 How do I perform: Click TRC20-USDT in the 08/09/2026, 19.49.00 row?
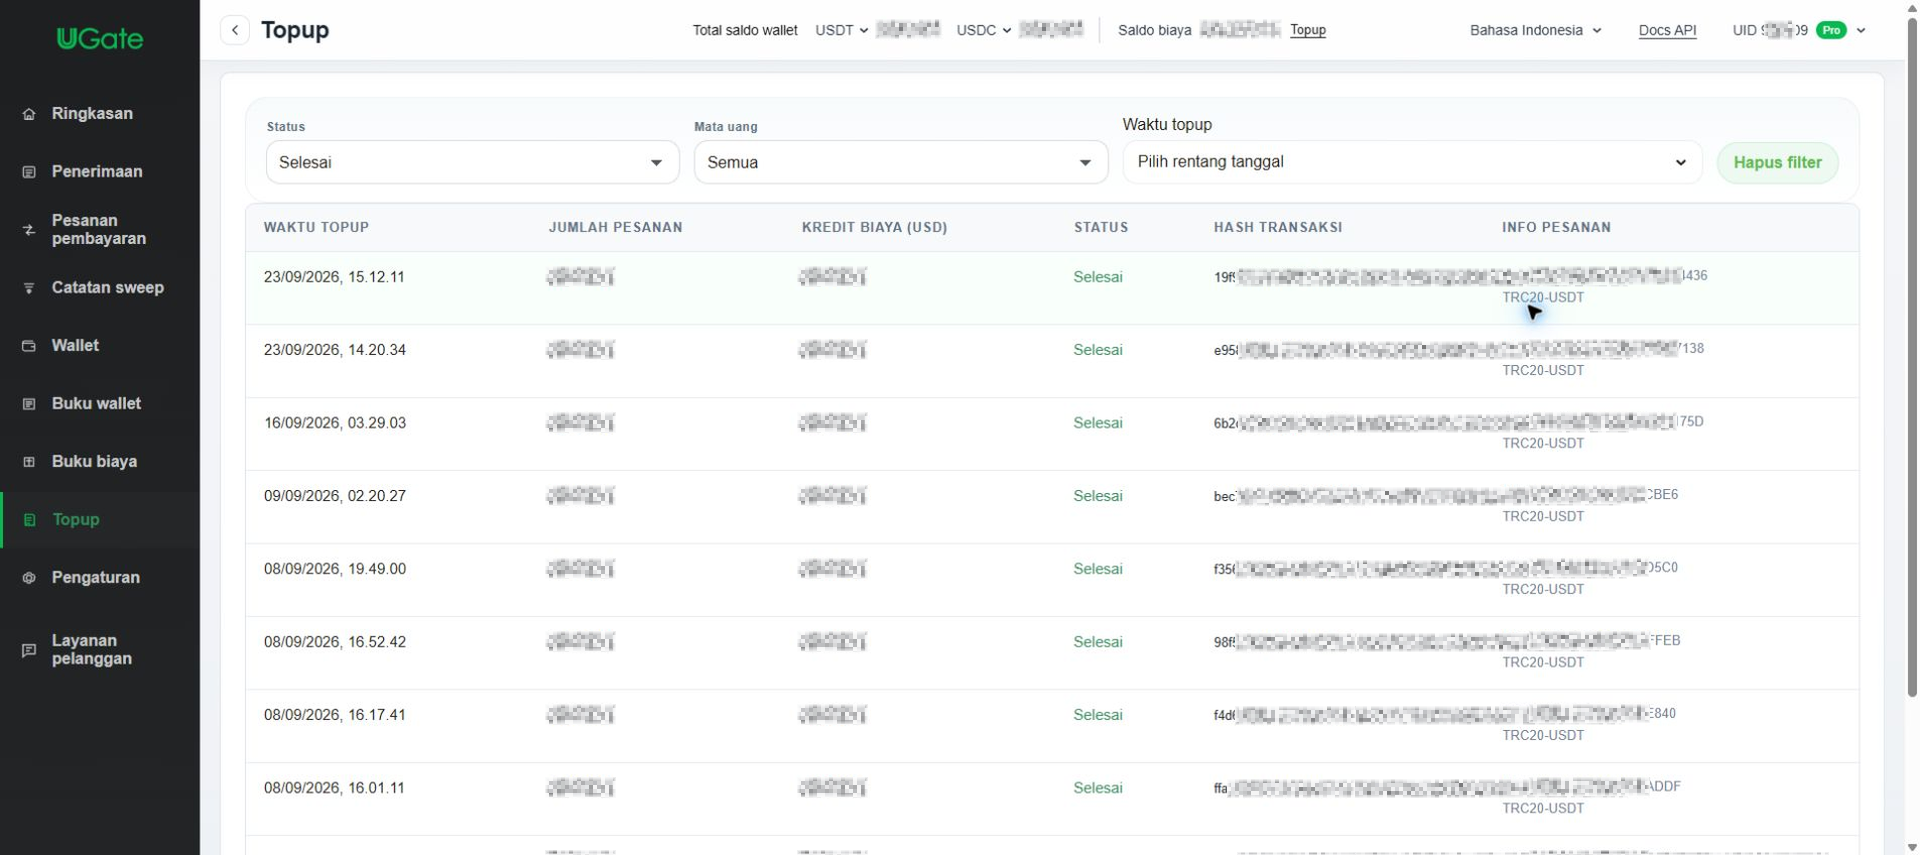click(x=1543, y=590)
